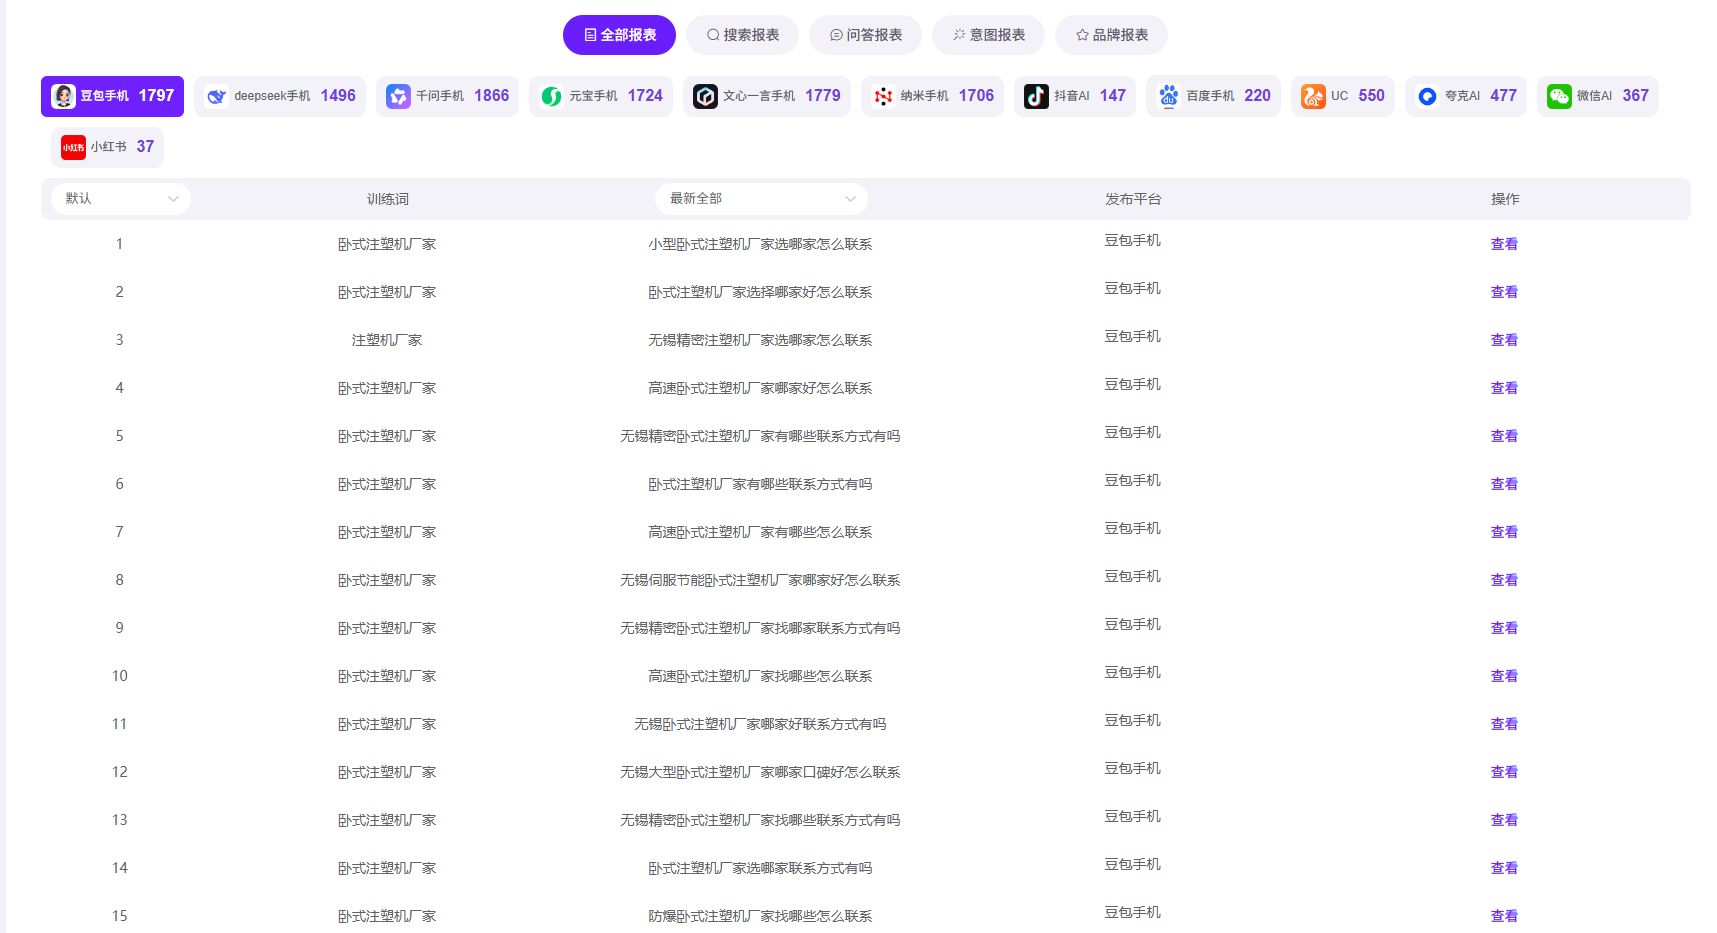
Task: Click text 卧式注塑机厂家有哪些联系方式有吗
Action: coord(760,484)
